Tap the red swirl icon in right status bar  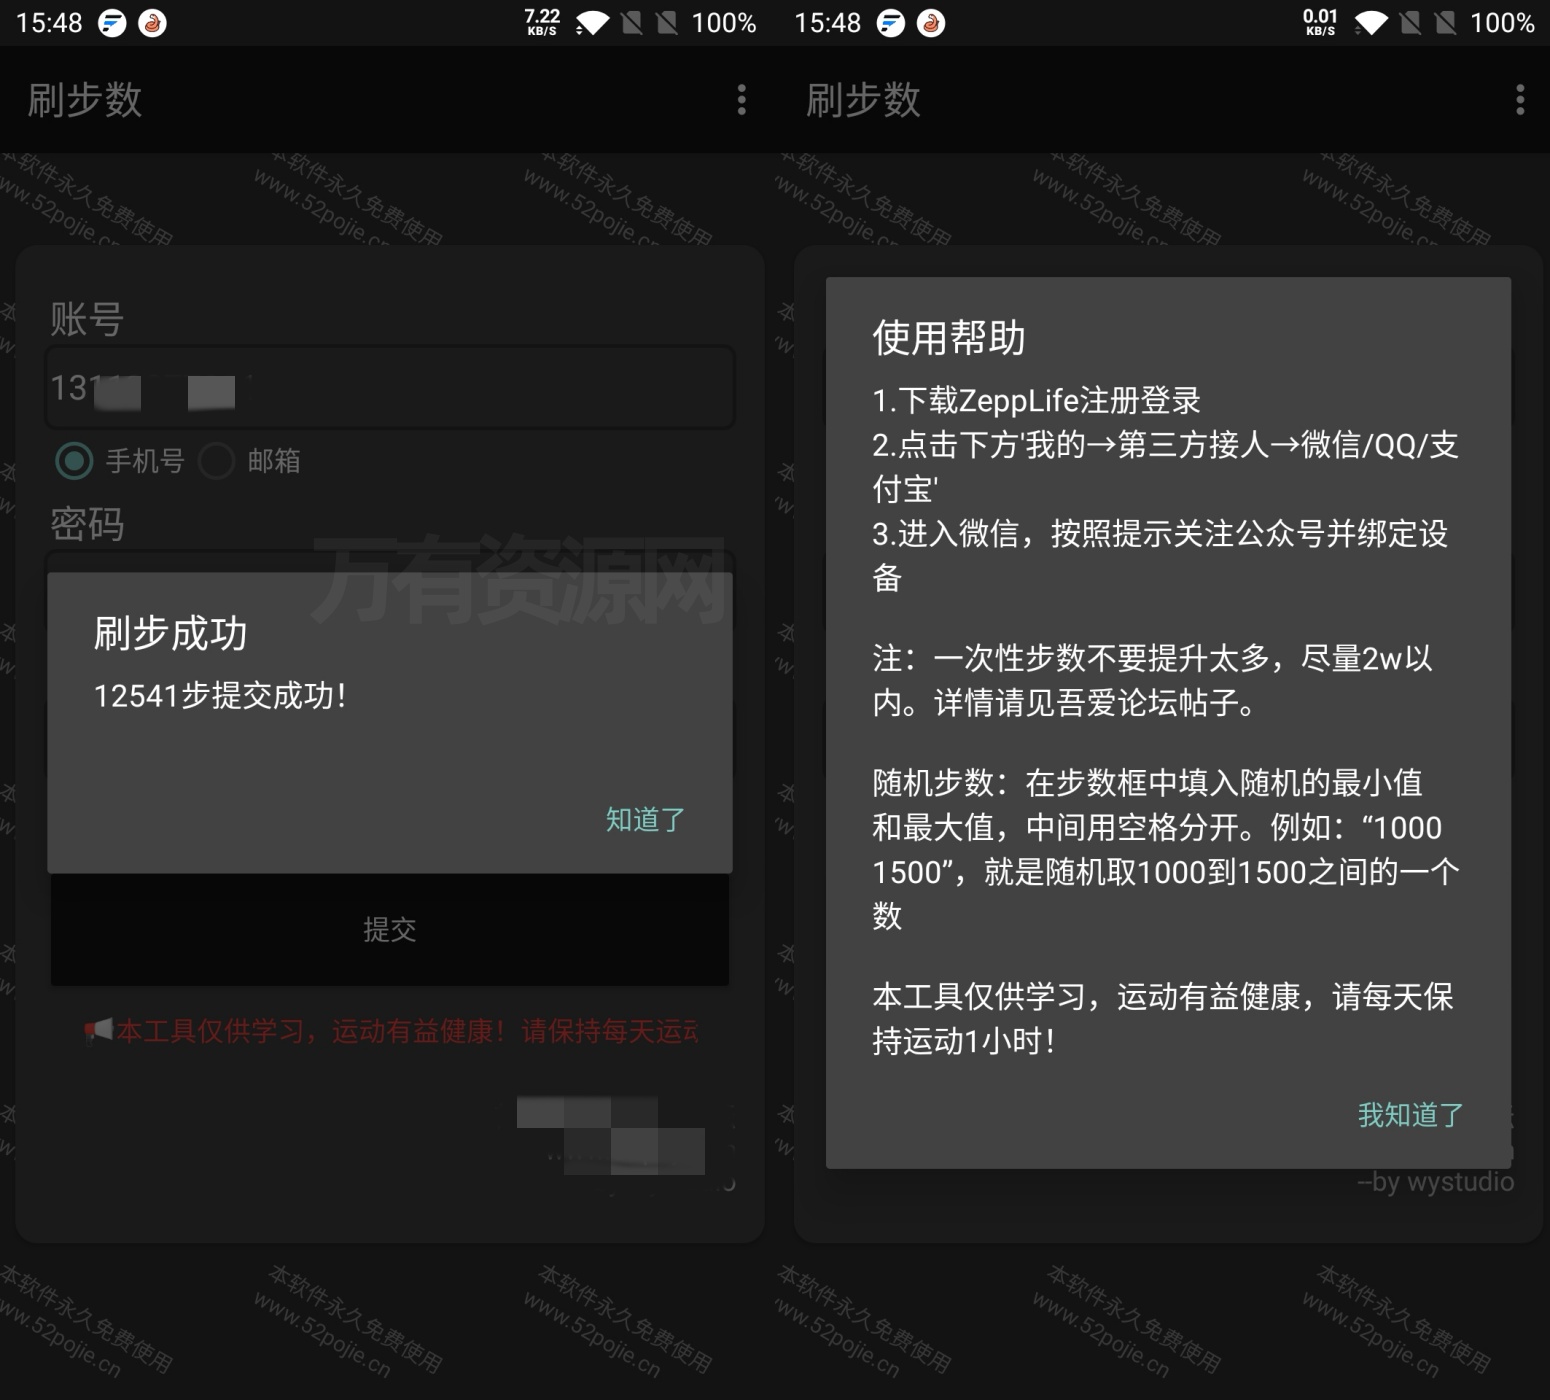tap(931, 23)
